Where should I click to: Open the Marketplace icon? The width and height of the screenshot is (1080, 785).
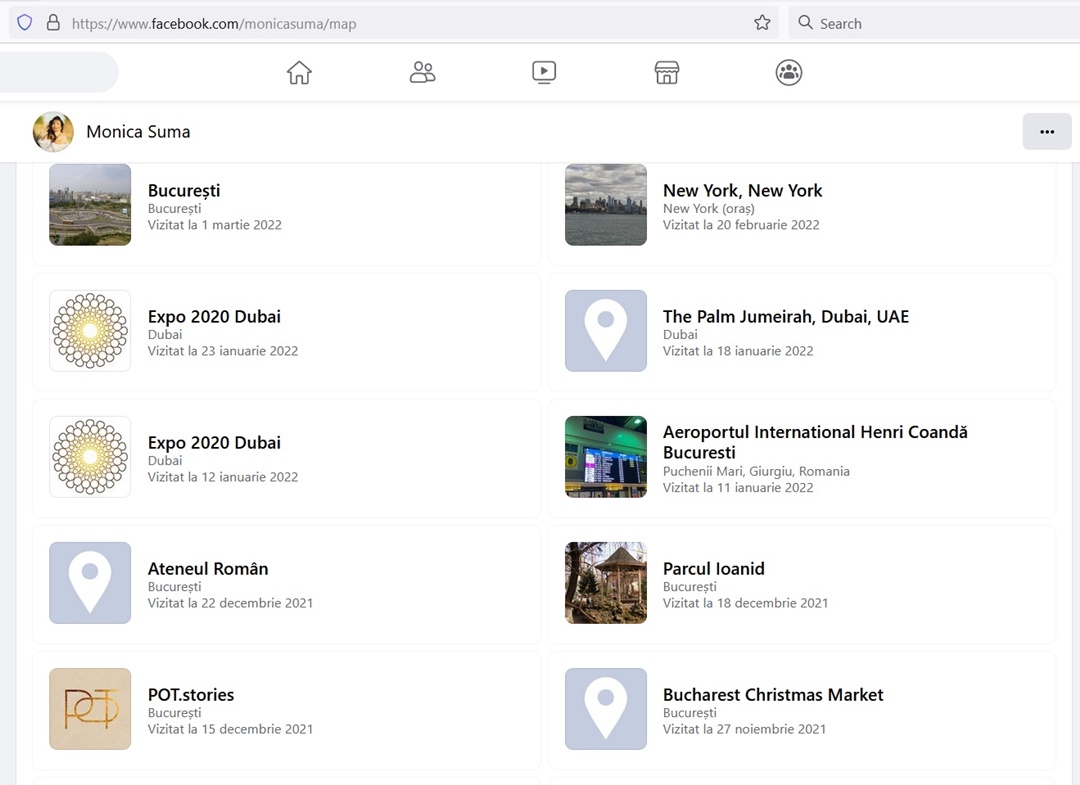pos(667,73)
